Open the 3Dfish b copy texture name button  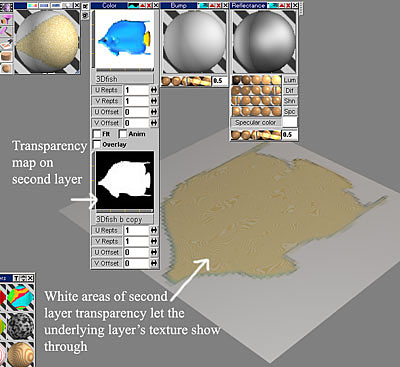[123, 219]
